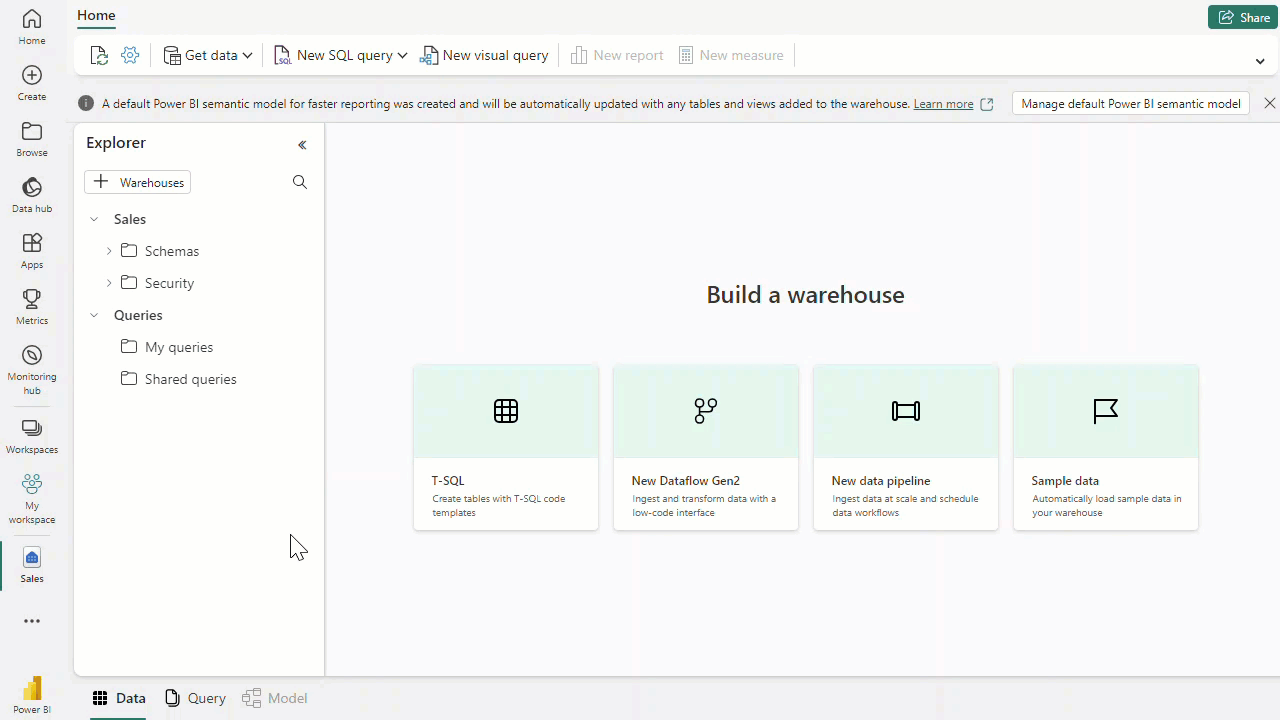Open the settings gear in the toolbar
The height and width of the screenshot is (720, 1280).
130,55
